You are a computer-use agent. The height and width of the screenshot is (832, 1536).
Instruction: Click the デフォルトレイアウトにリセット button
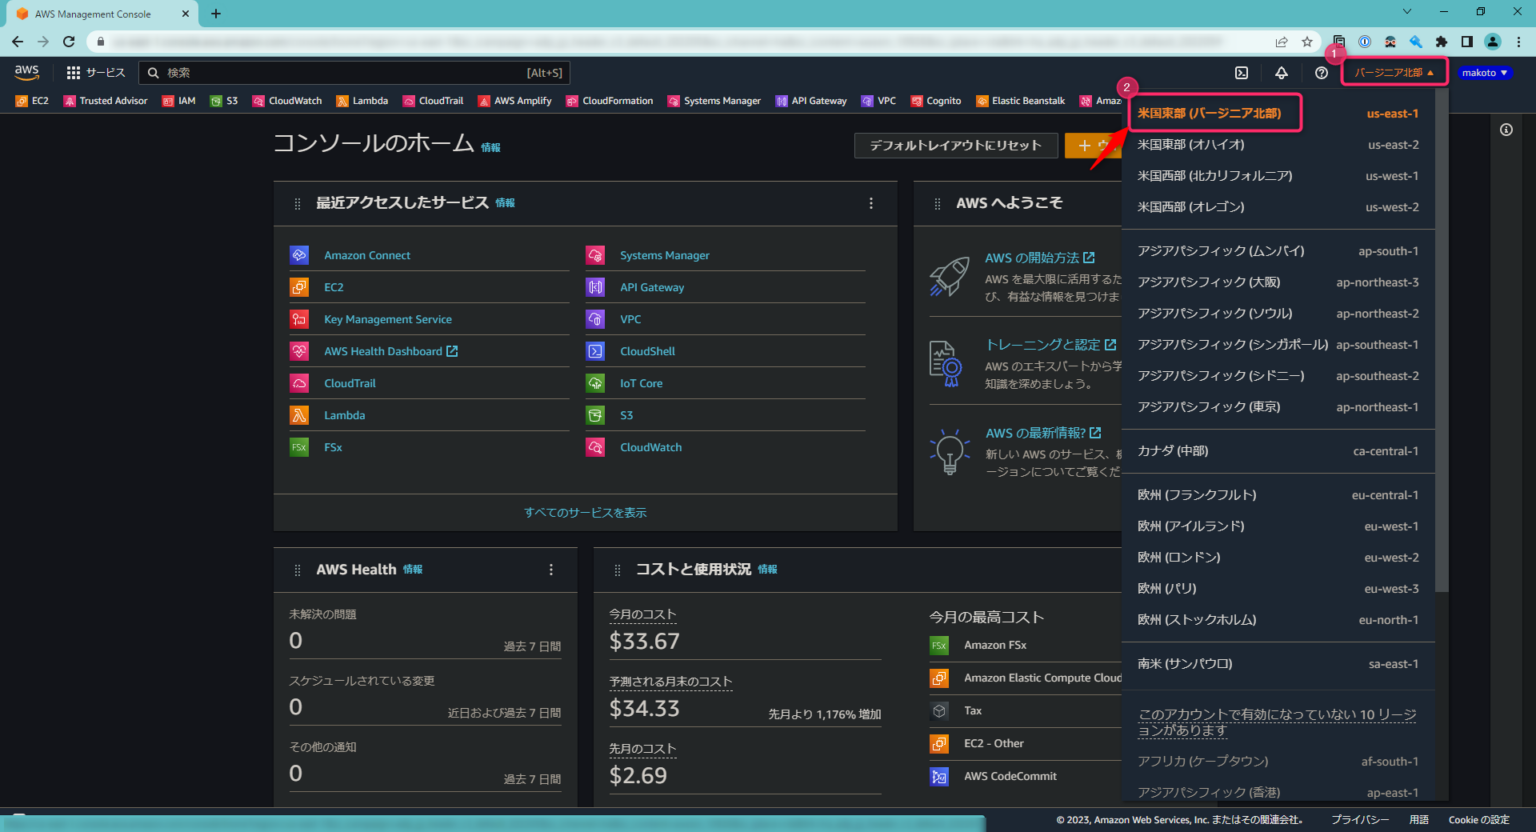tap(955, 145)
